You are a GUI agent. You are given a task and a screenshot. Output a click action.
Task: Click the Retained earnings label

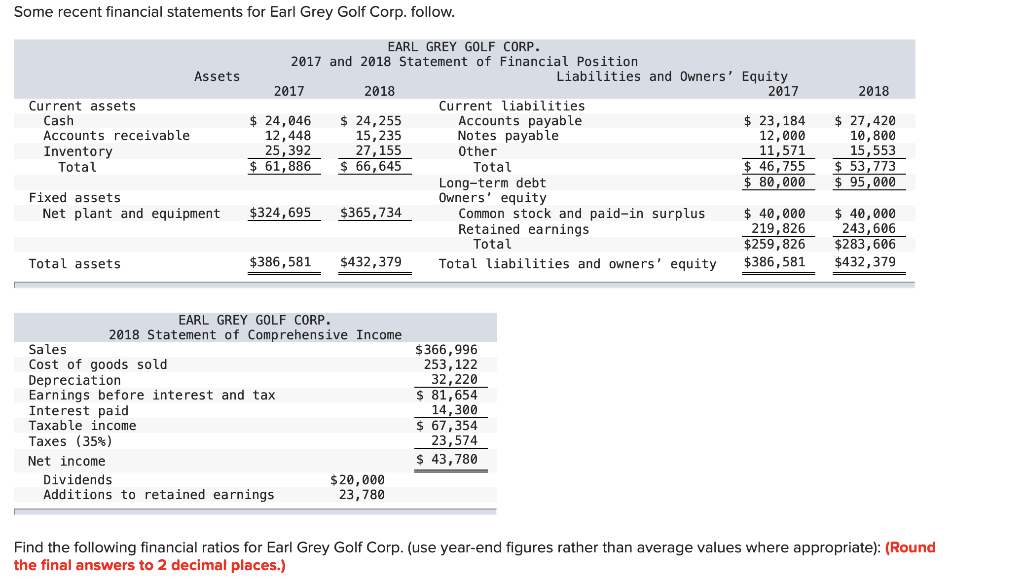(524, 229)
